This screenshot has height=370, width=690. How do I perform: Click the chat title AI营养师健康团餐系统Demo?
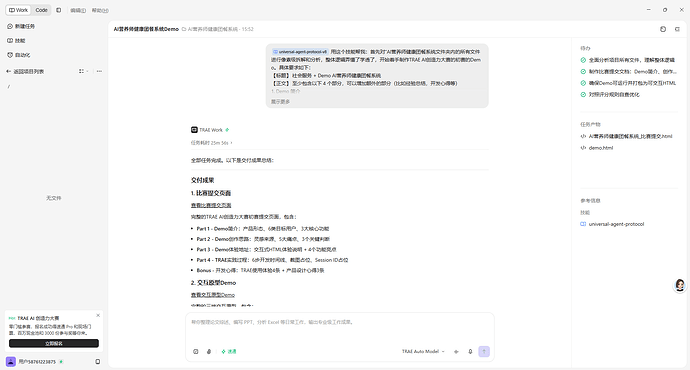point(146,29)
